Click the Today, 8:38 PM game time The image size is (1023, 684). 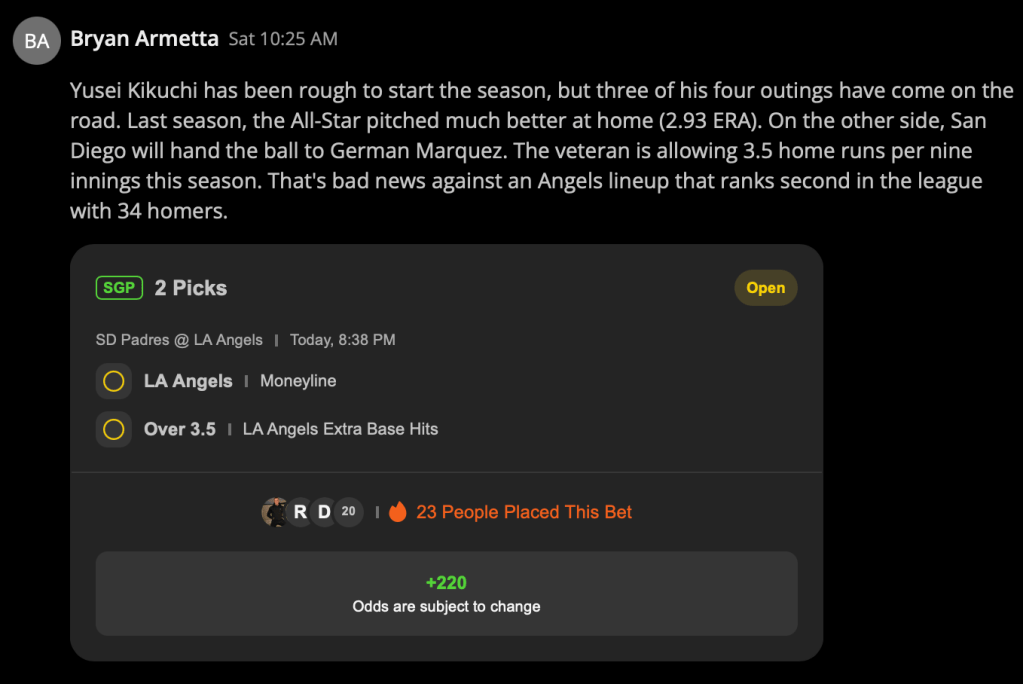pos(343,340)
